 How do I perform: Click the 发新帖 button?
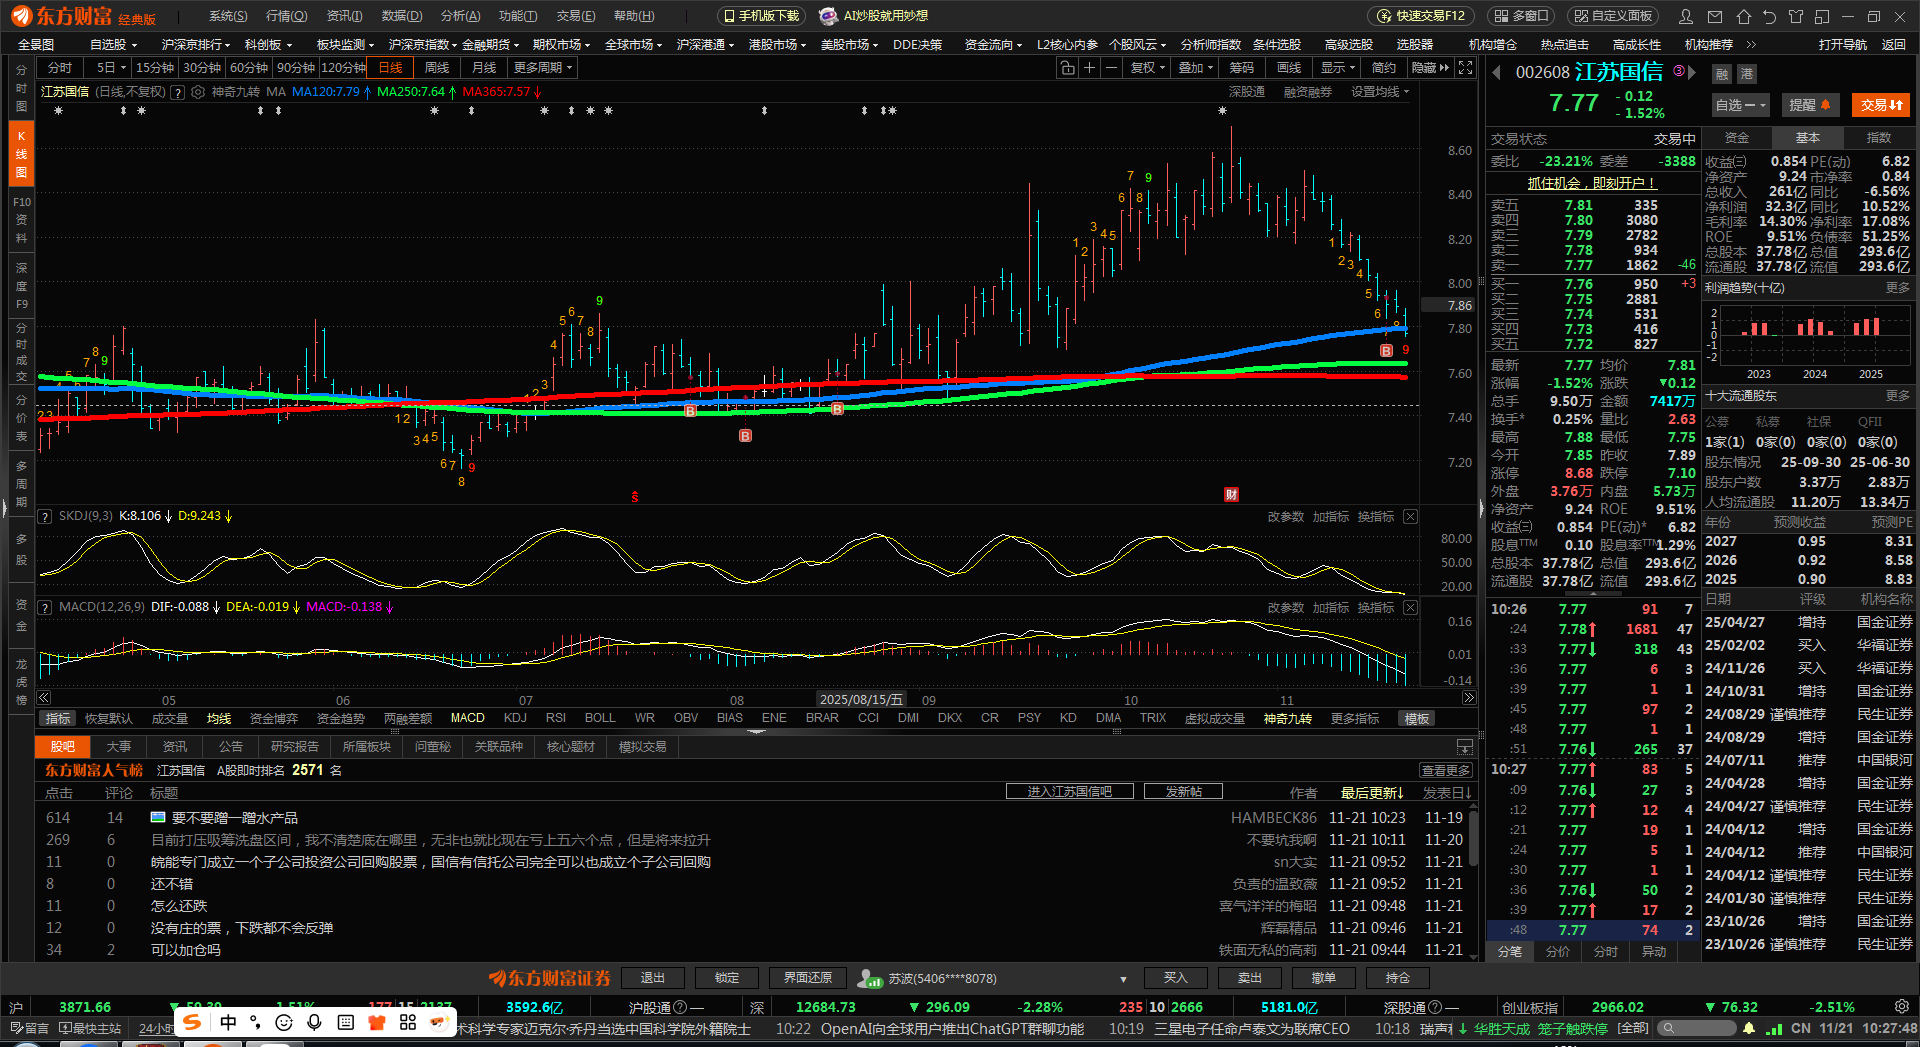[x=1183, y=792]
